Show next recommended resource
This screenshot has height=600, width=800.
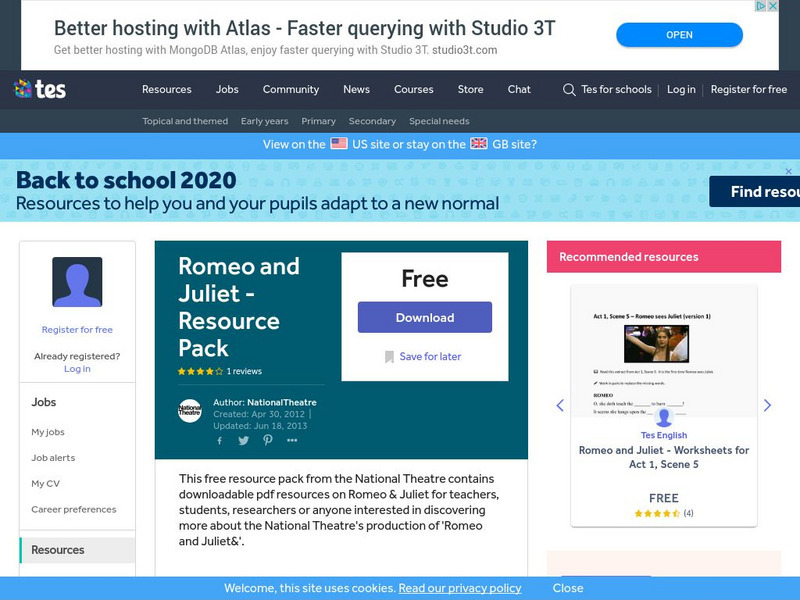point(768,406)
